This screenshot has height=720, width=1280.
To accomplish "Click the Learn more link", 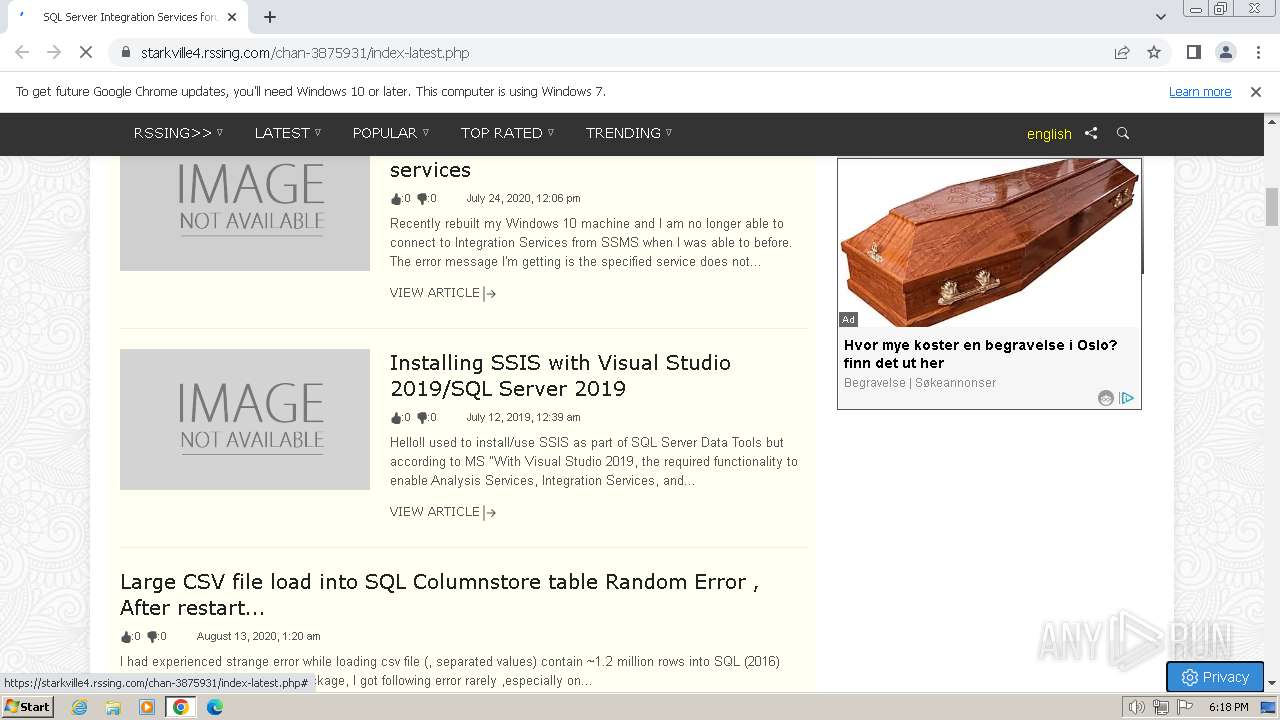I will [1200, 92].
